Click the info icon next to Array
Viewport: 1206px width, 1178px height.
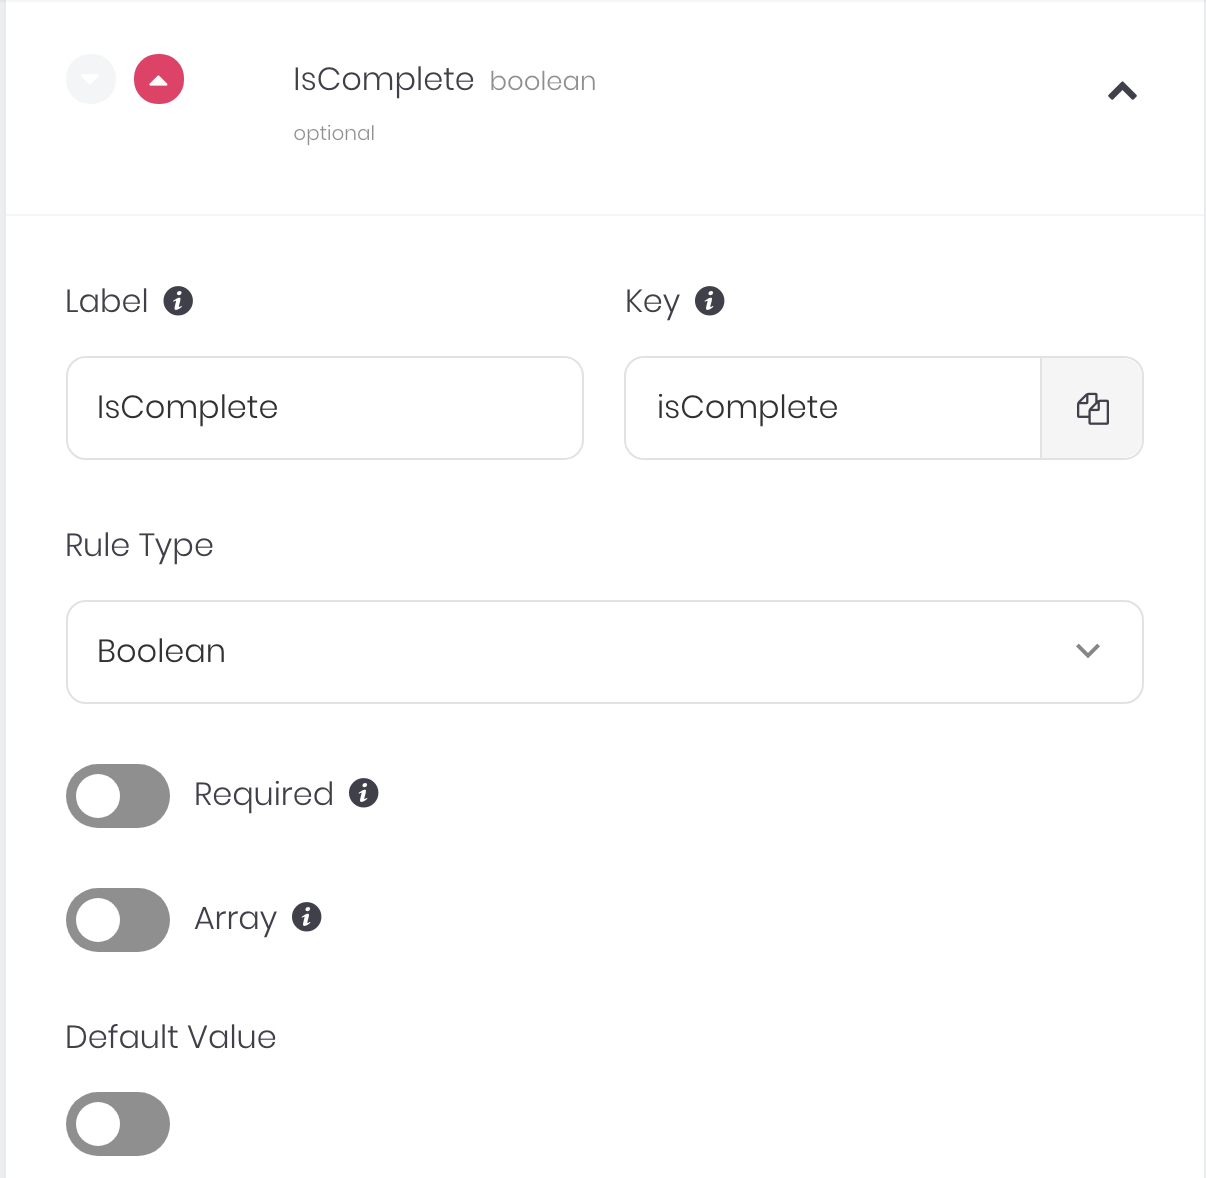coord(307,917)
